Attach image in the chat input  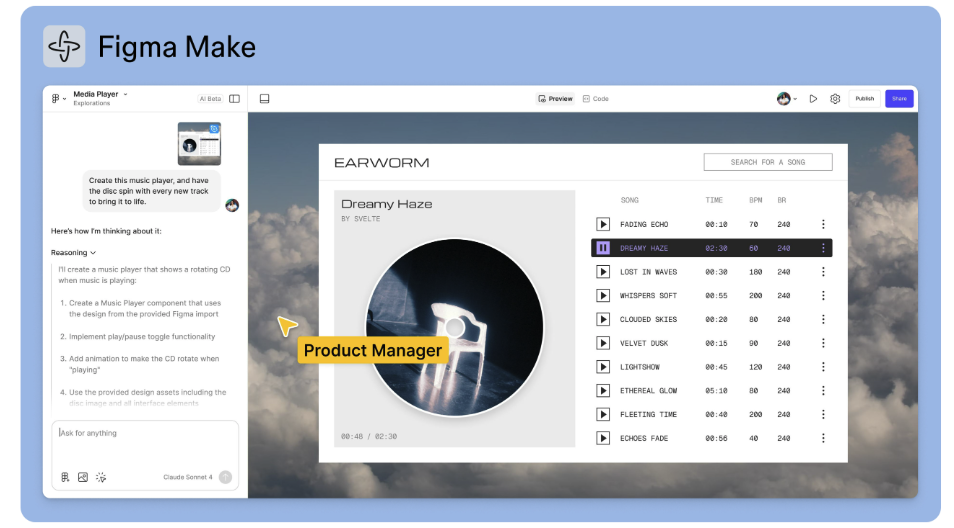point(83,478)
